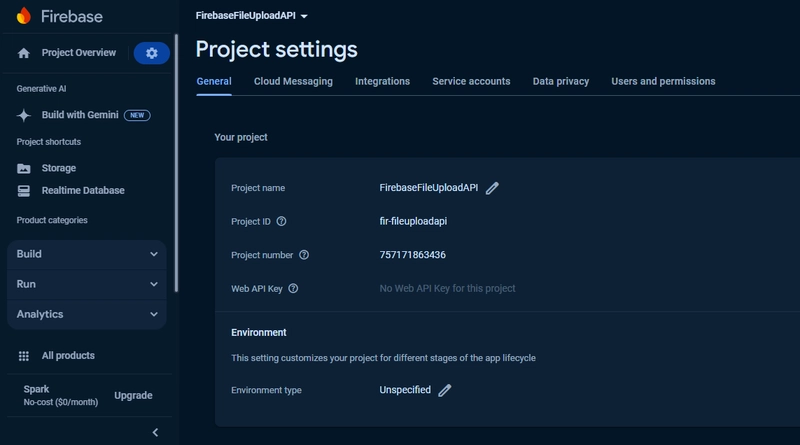View All products
This screenshot has width=800, height=445.
[x=68, y=356]
